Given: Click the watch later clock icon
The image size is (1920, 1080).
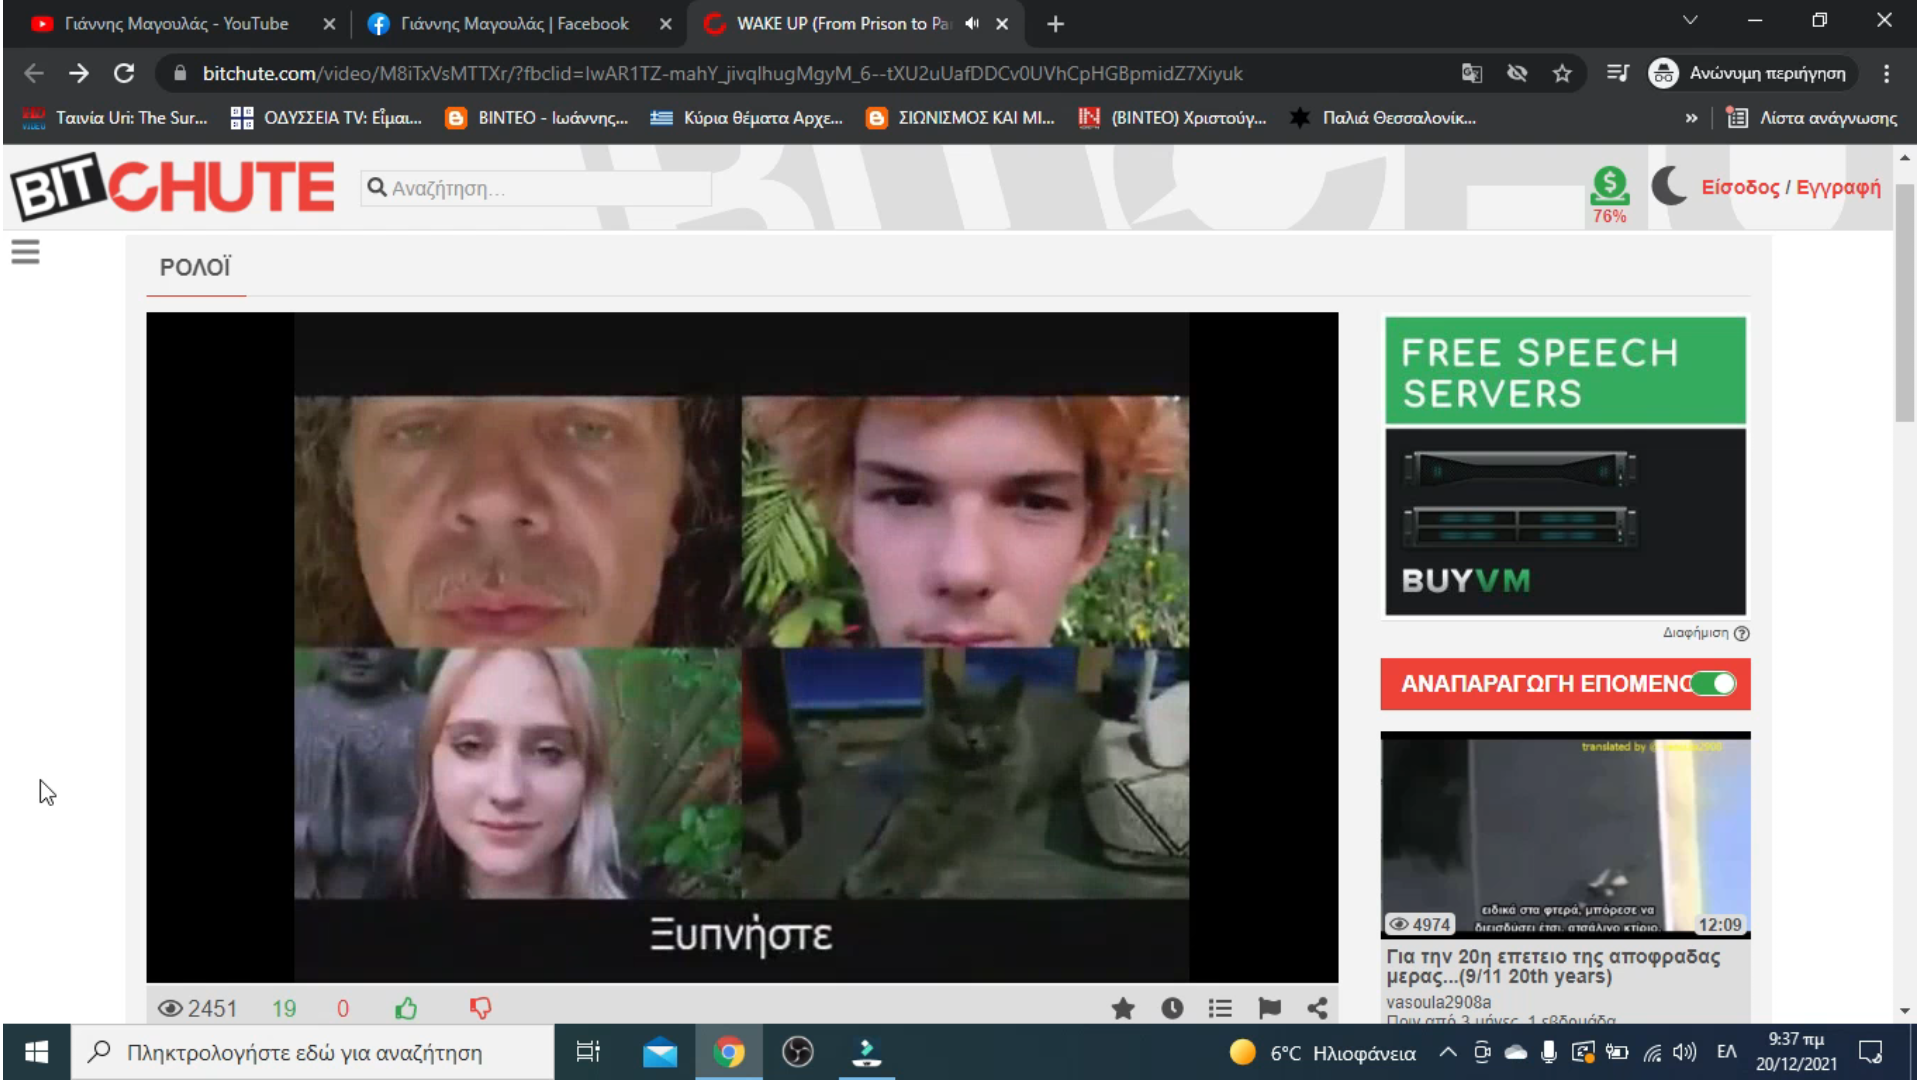Looking at the screenshot, I should 1172,1008.
